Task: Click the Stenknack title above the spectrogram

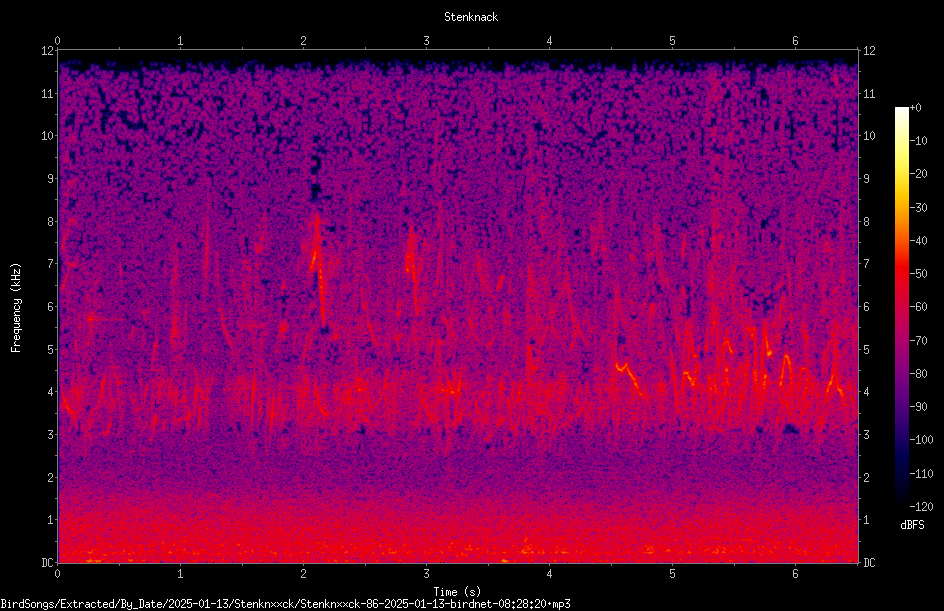Action: point(471,17)
